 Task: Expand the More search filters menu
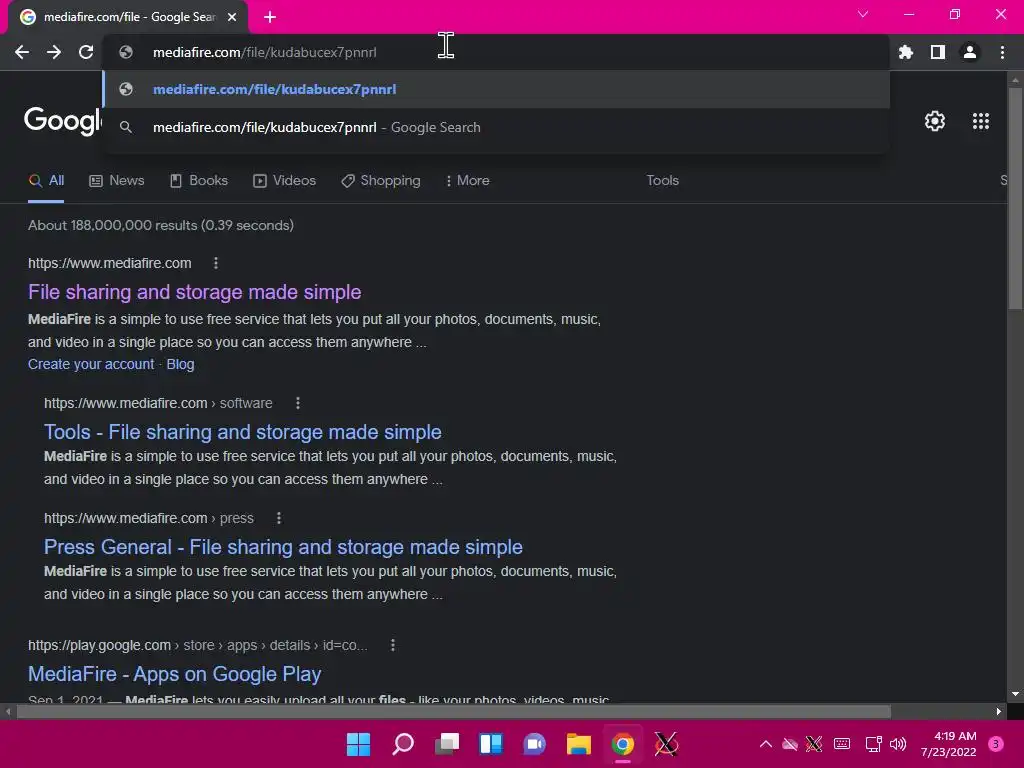pos(468,180)
